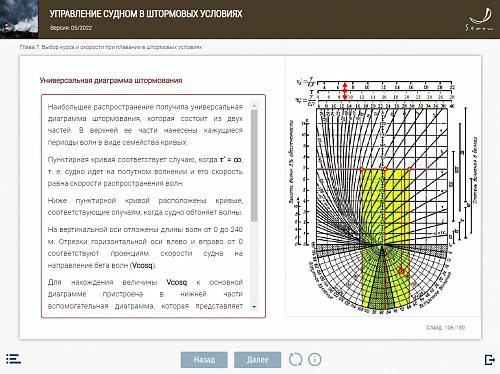Click the slide counter 106/180

(x=446, y=328)
